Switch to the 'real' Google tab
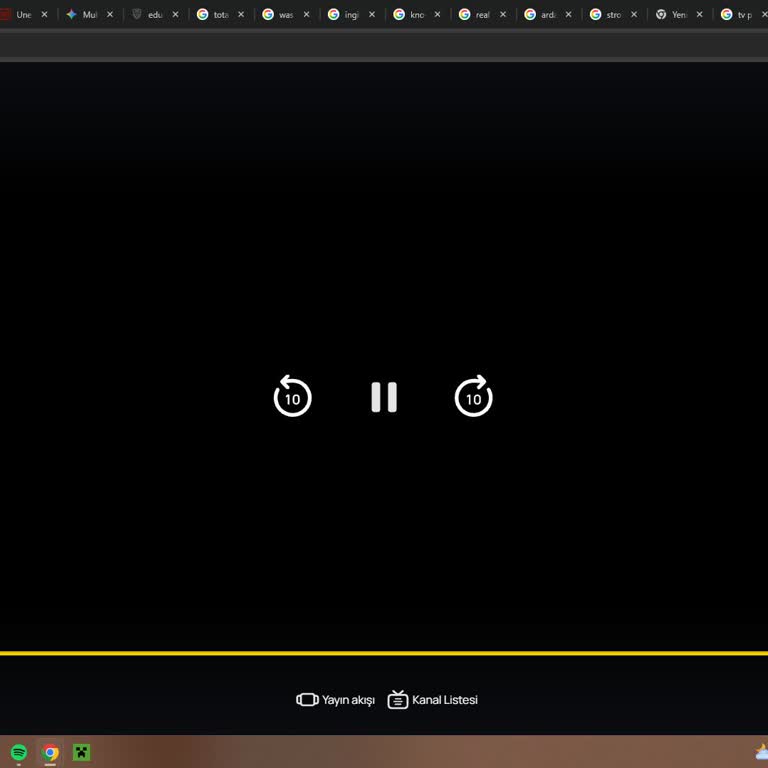This screenshot has width=768, height=768. tap(480, 15)
